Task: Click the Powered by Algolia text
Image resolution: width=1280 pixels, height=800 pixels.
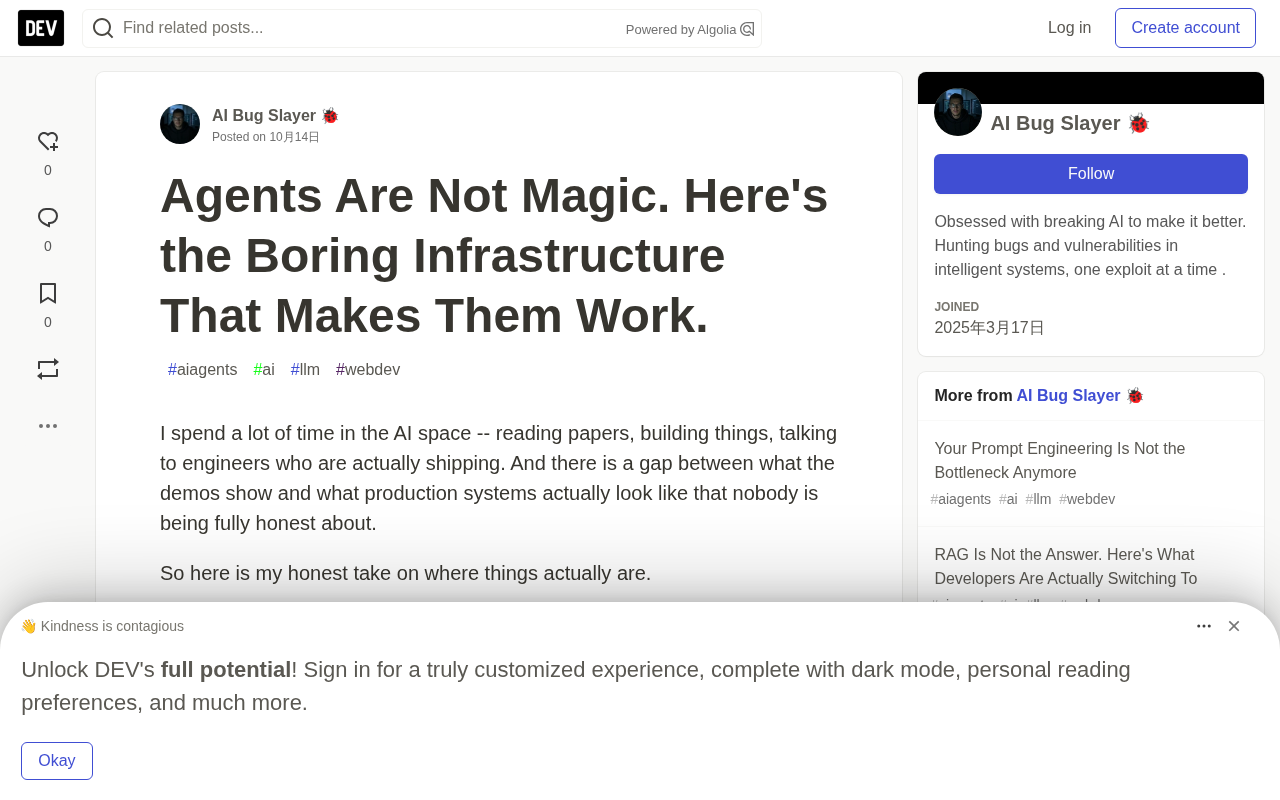Action: pyautogui.click(x=681, y=30)
